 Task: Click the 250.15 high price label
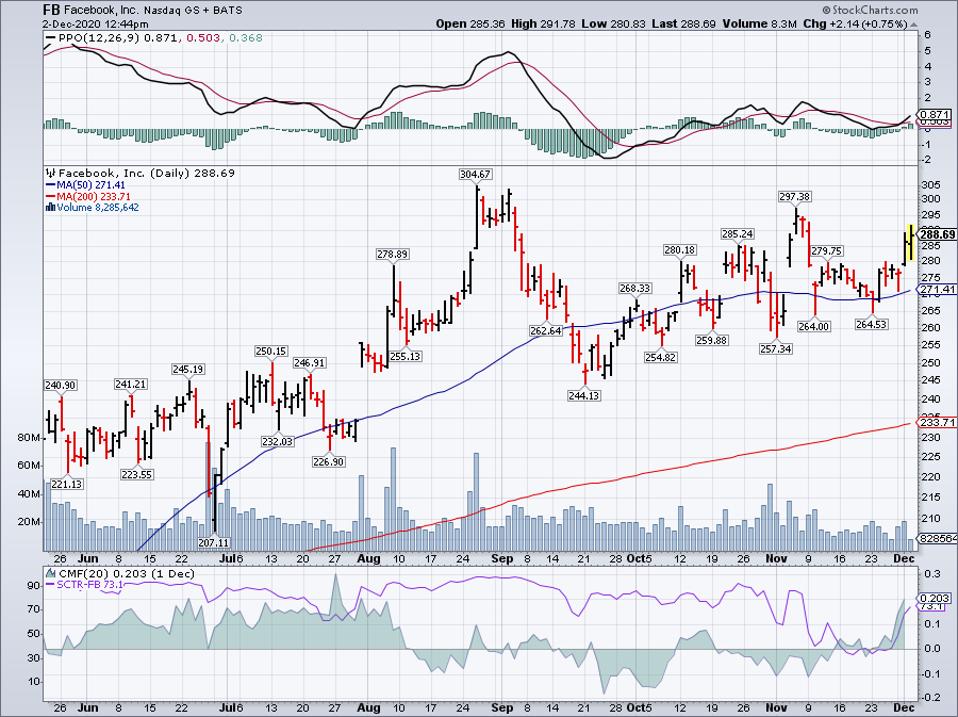coord(271,351)
